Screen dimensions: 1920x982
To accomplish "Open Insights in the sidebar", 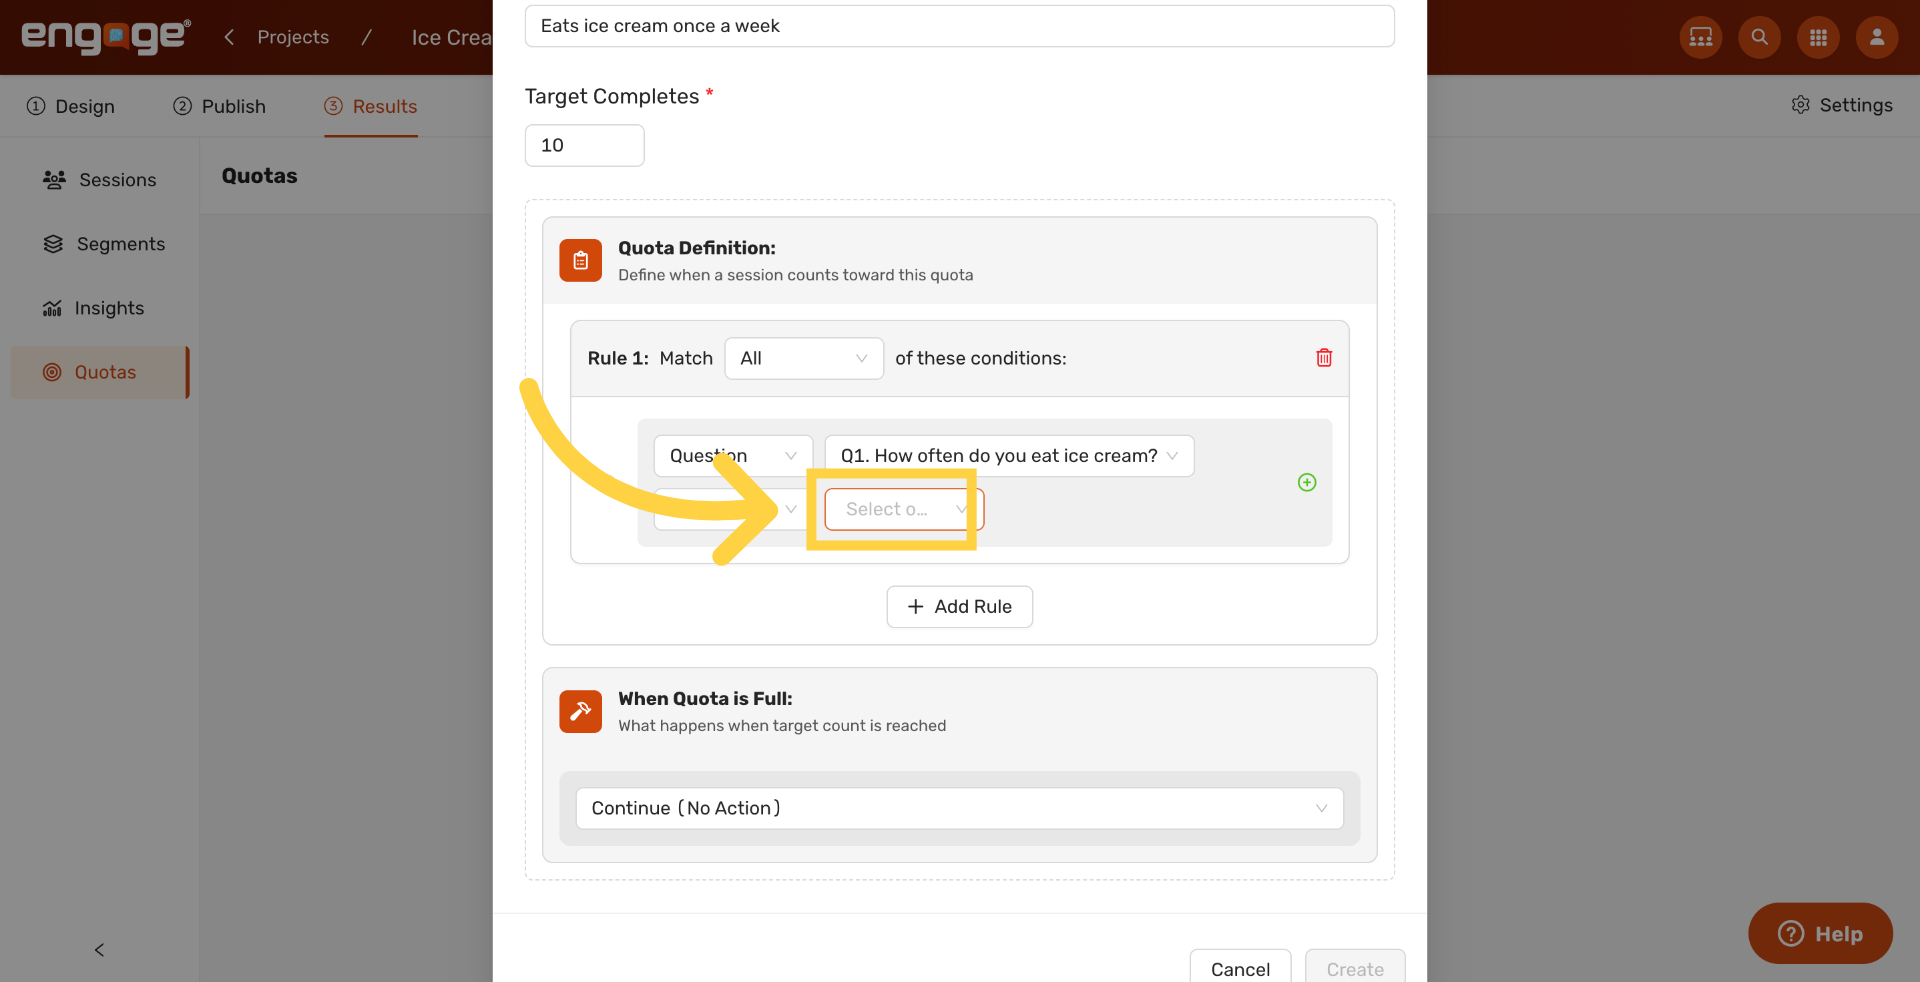I will tap(99, 308).
